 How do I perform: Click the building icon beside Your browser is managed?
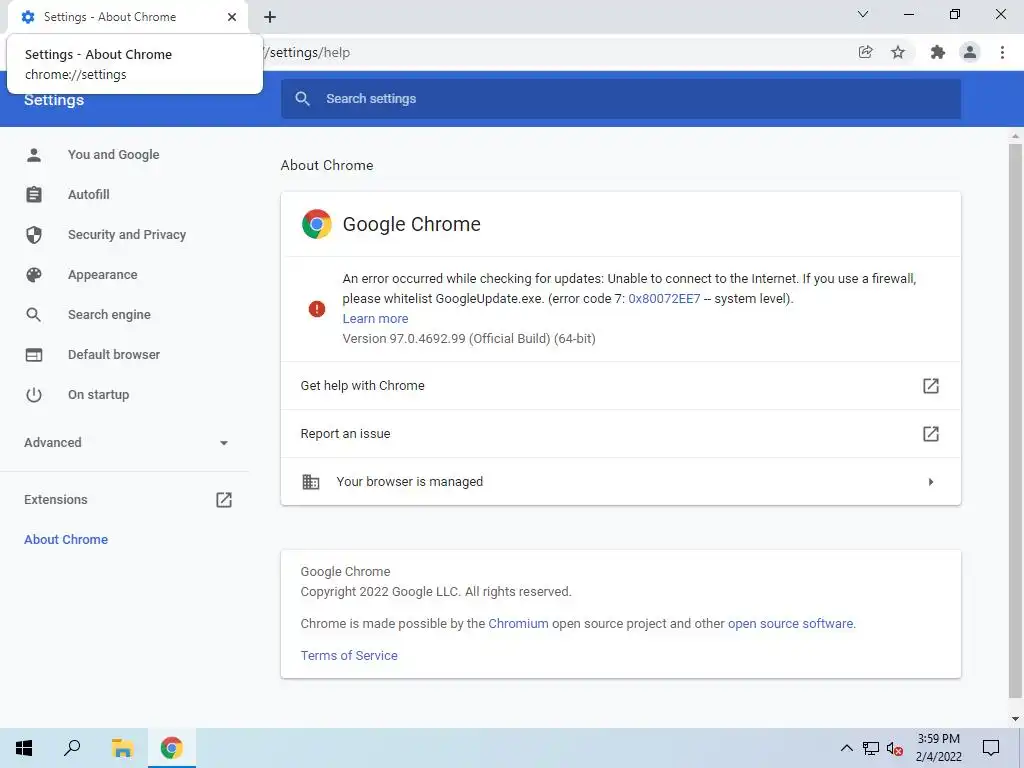[x=311, y=482]
